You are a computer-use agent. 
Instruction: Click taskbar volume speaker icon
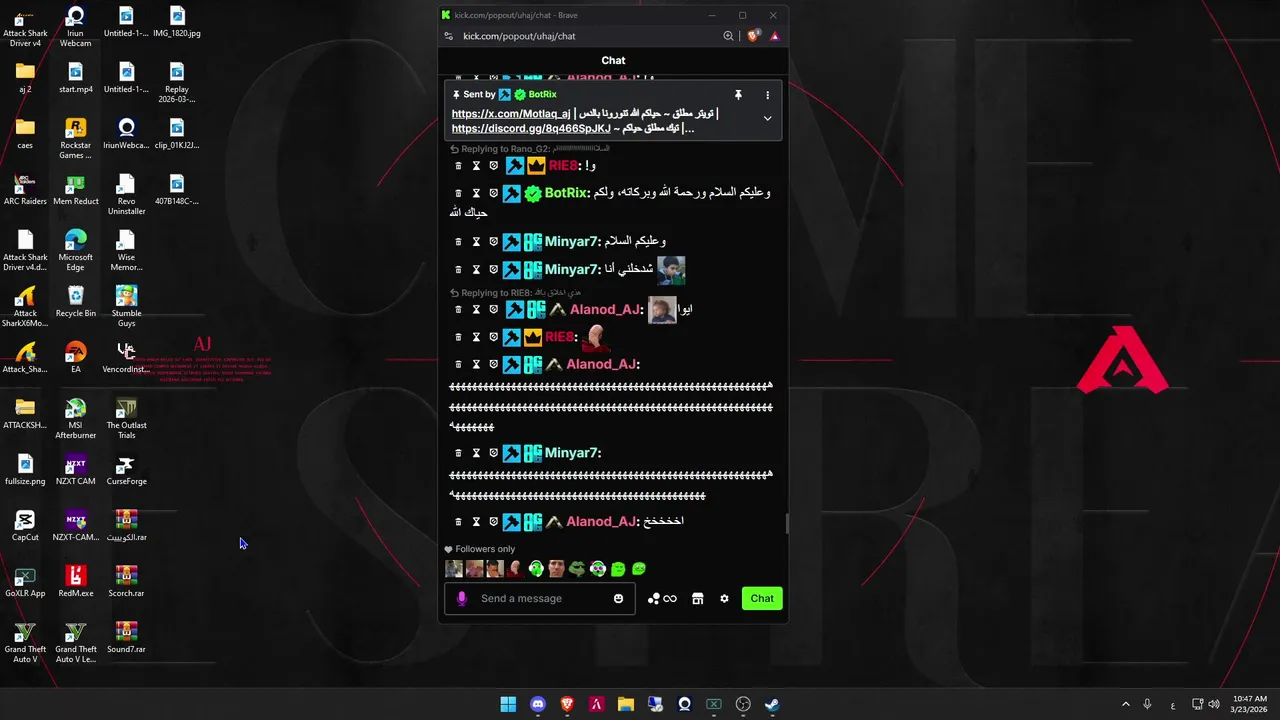pos(1214,704)
